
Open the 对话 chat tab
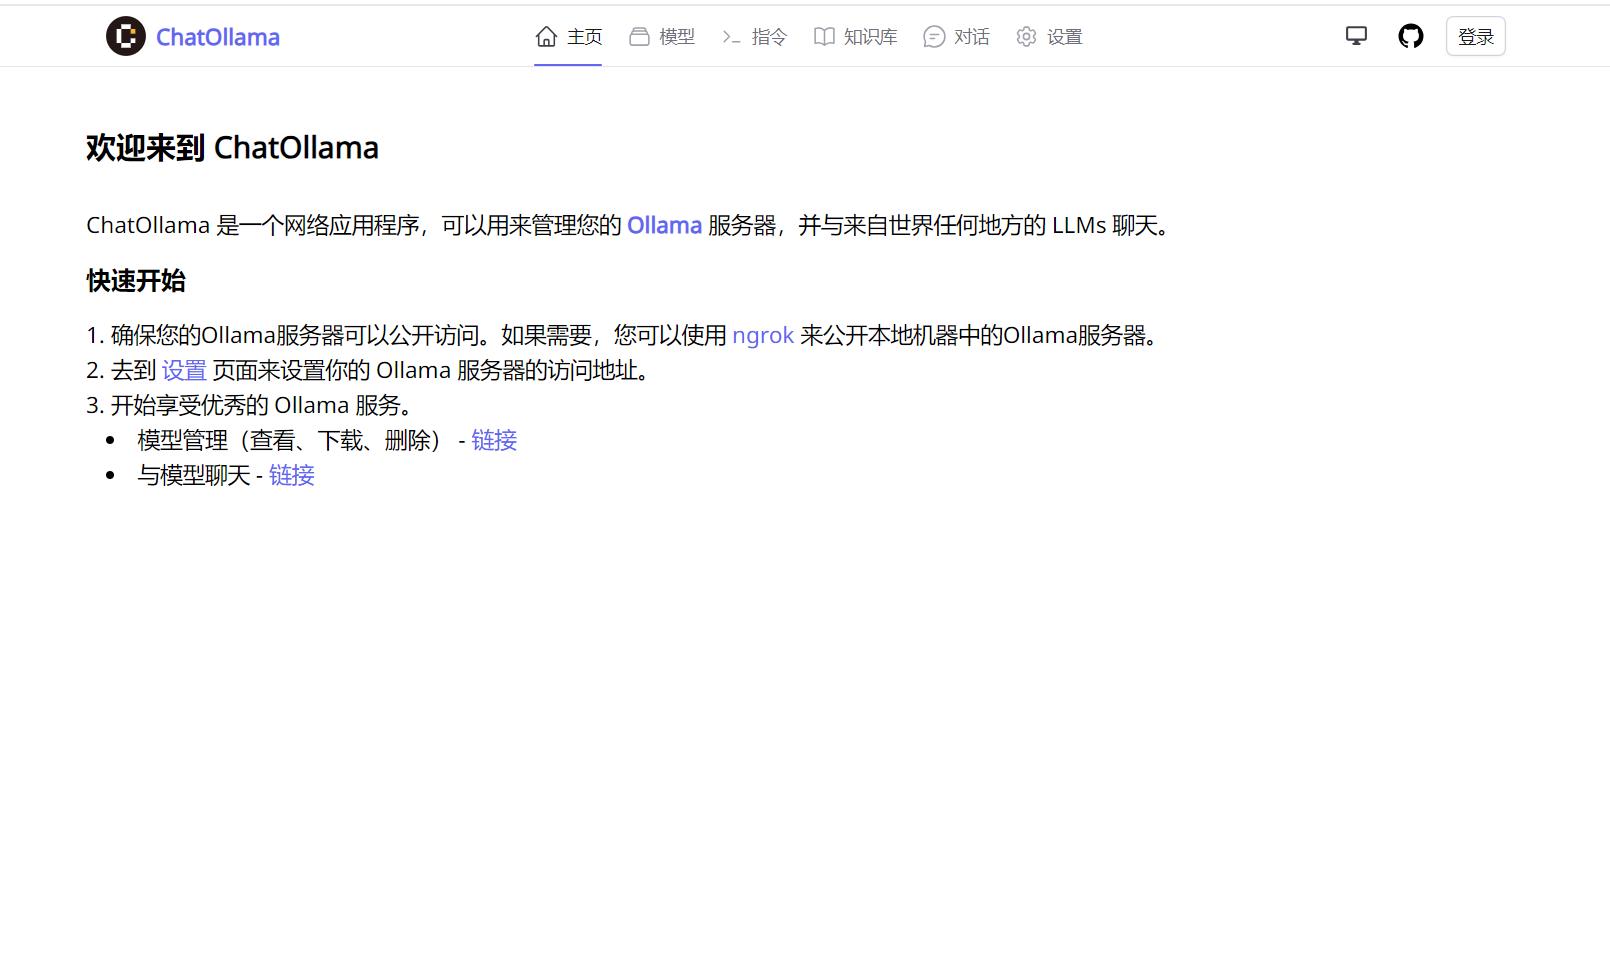click(x=956, y=37)
